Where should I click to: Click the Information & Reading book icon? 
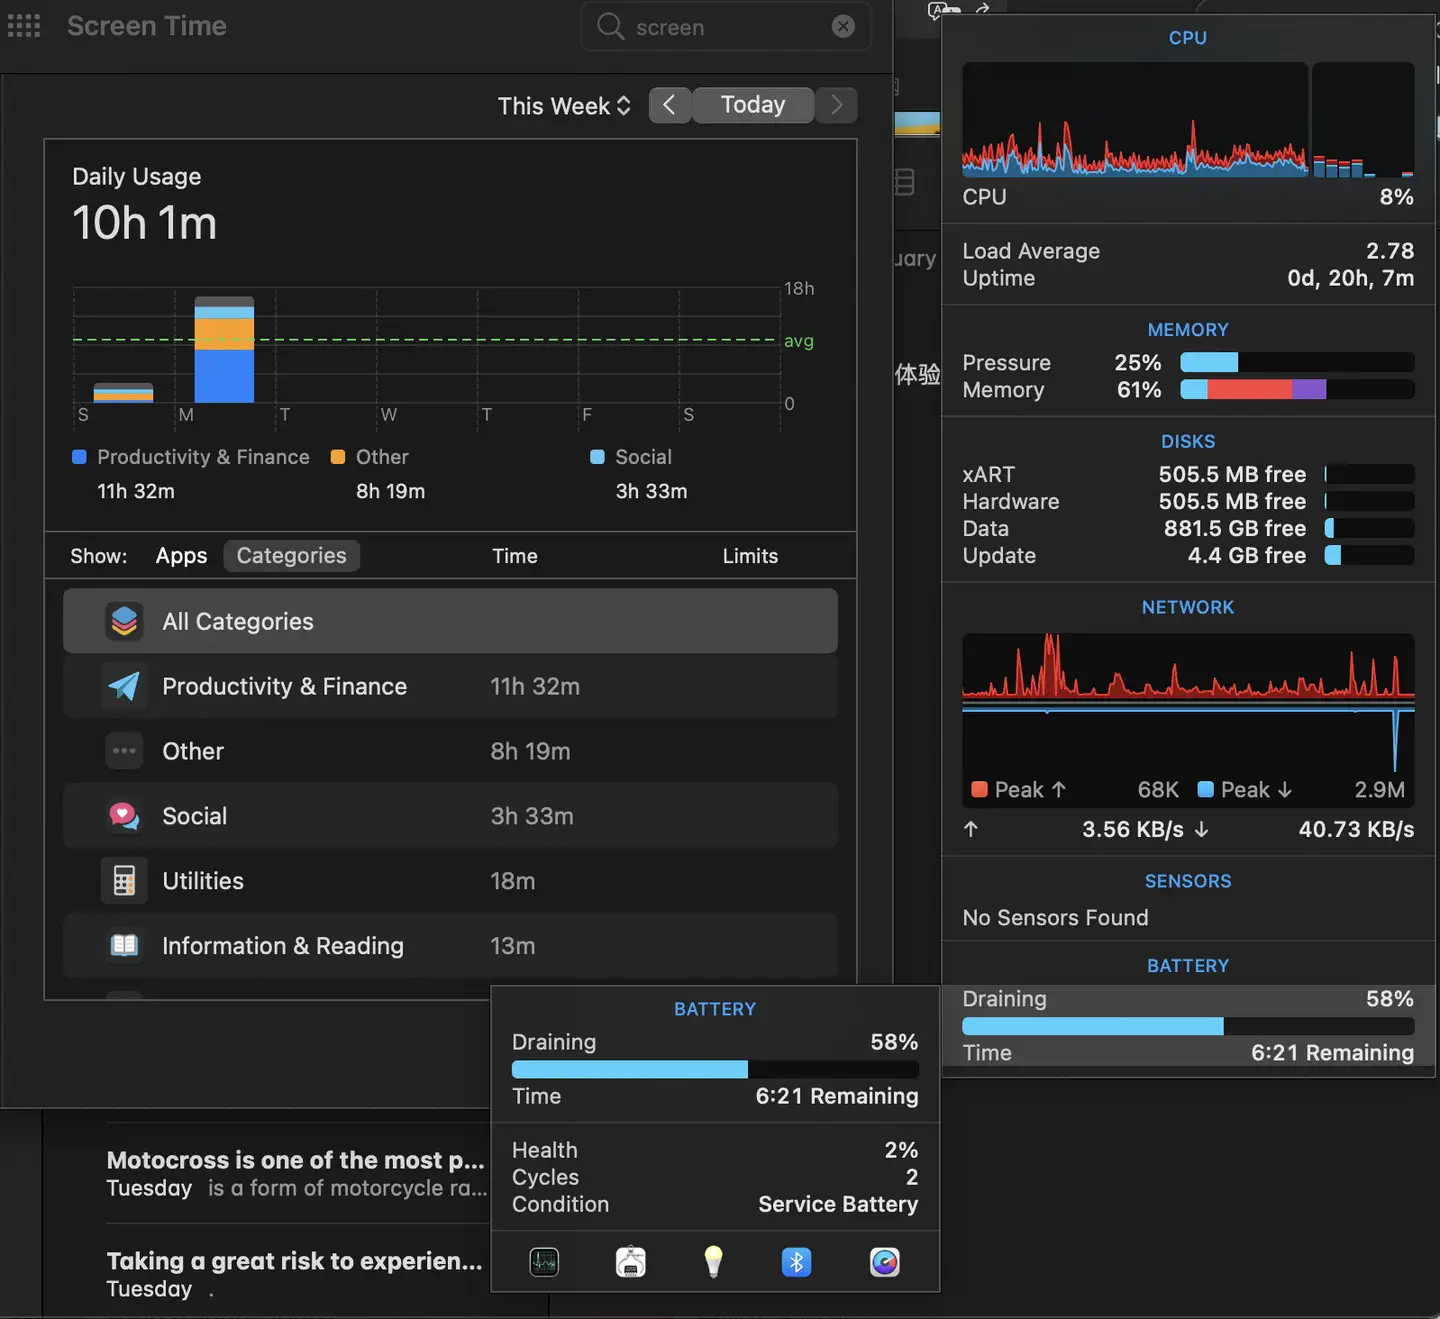click(124, 946)
